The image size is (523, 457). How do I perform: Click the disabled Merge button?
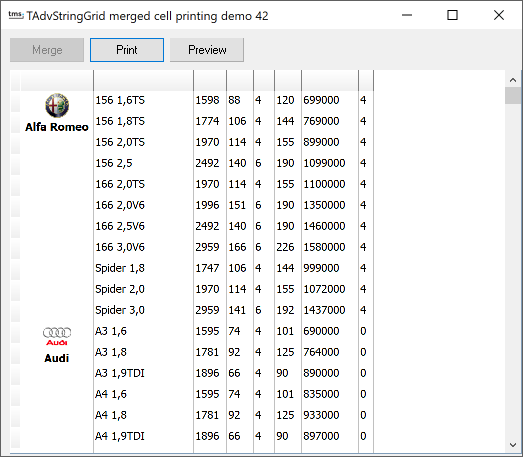[47, 50]
